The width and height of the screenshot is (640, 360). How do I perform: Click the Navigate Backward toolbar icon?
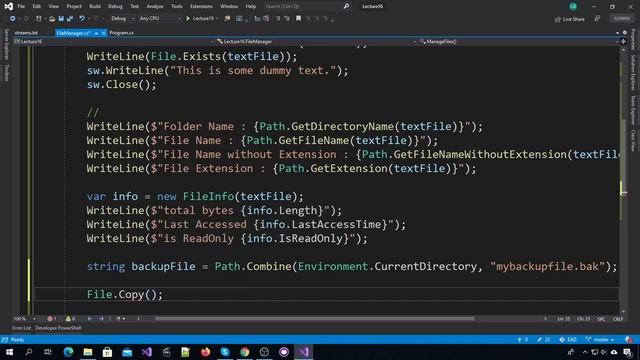pos(13,18)
